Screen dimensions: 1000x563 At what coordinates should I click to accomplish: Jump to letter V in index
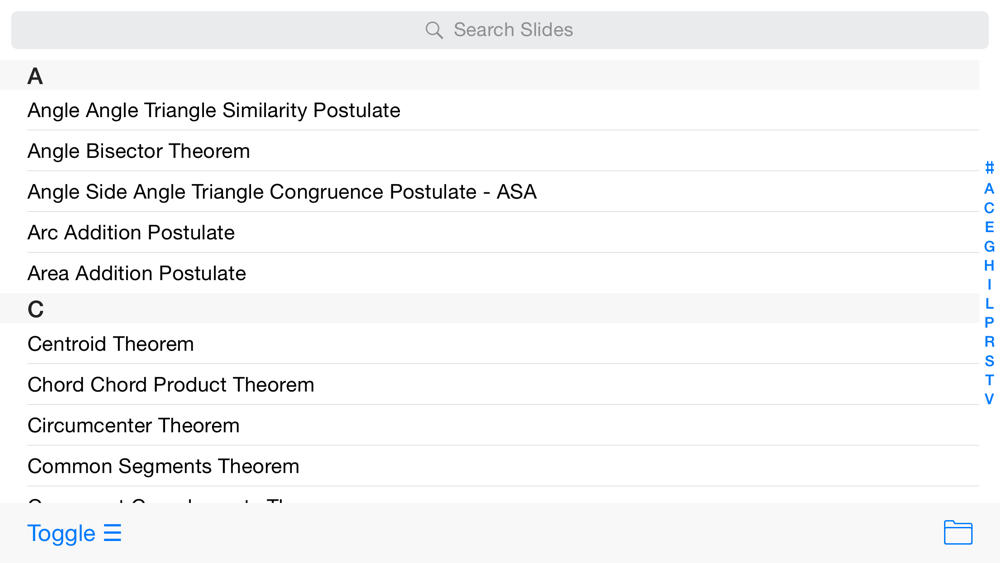[989, 399]
